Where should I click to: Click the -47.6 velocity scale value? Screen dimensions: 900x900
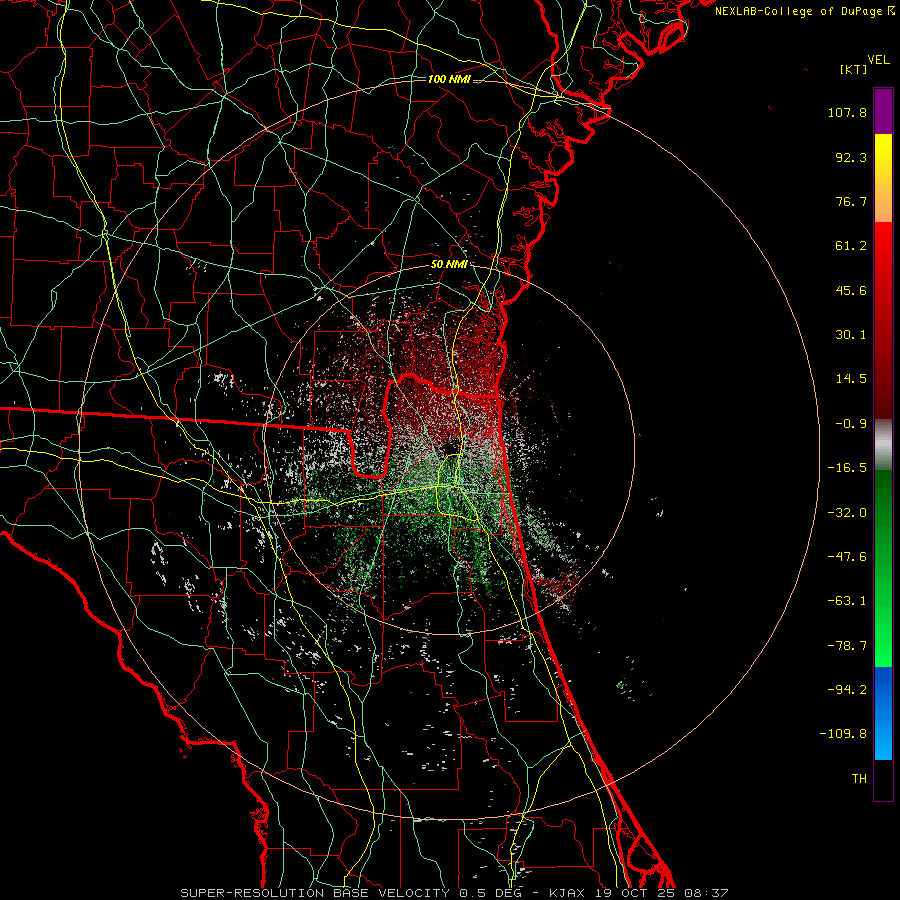click(x=847, y=557)
